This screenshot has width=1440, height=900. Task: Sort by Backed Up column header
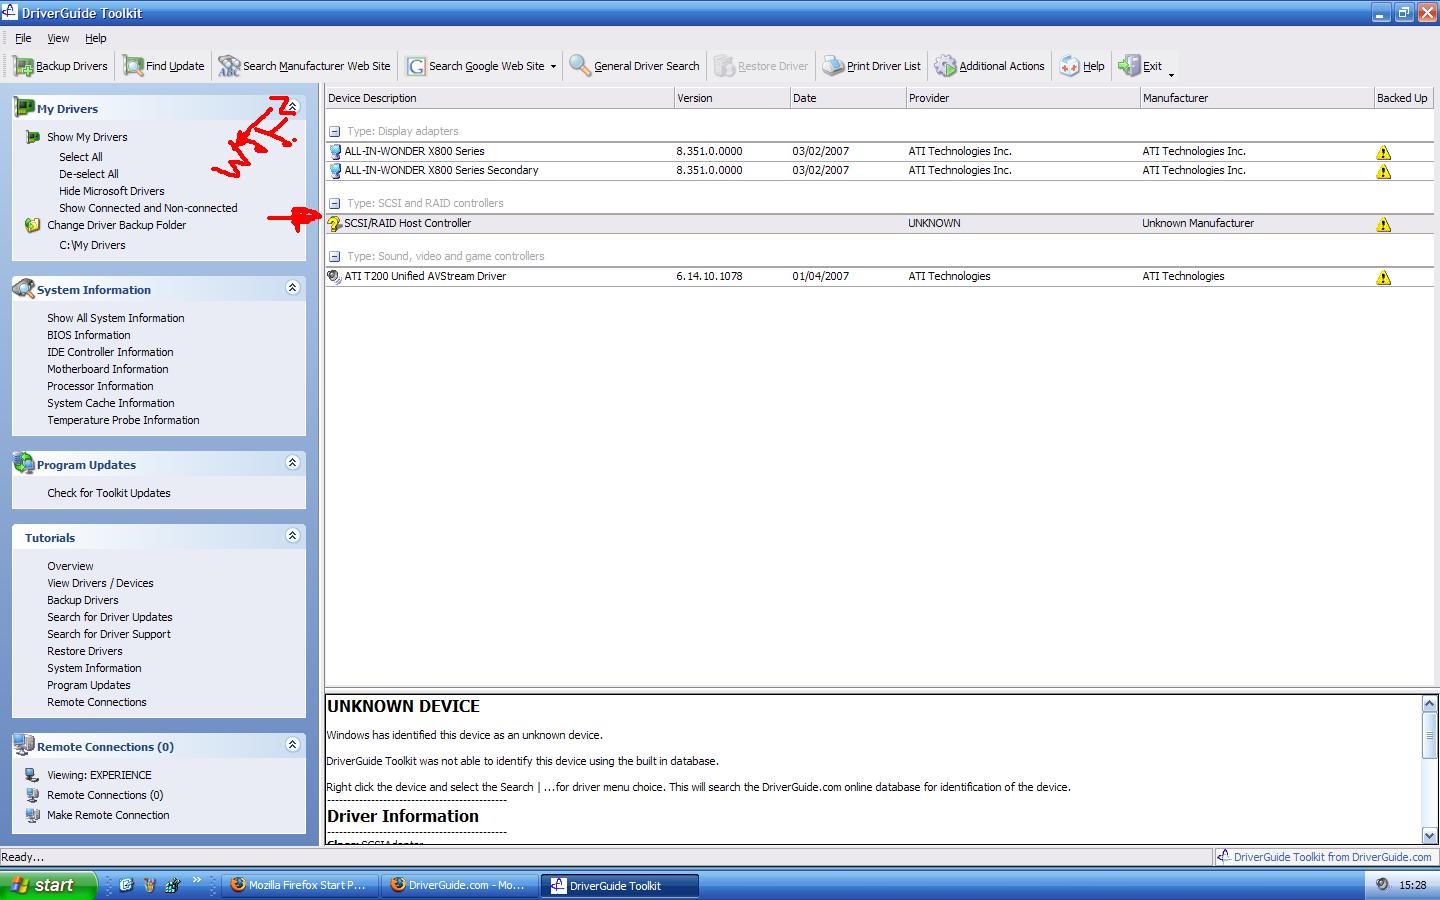pyautogui.click(x=1403, y=98)
